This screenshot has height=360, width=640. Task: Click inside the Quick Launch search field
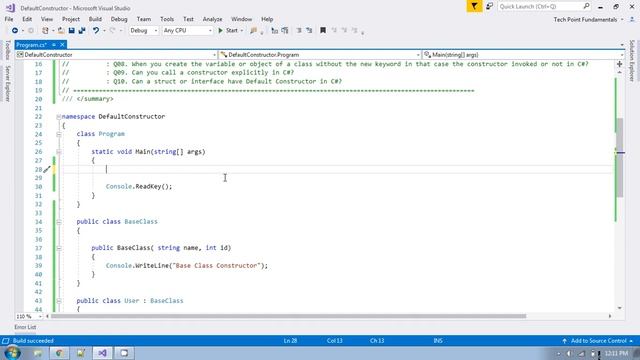point(540,6)
